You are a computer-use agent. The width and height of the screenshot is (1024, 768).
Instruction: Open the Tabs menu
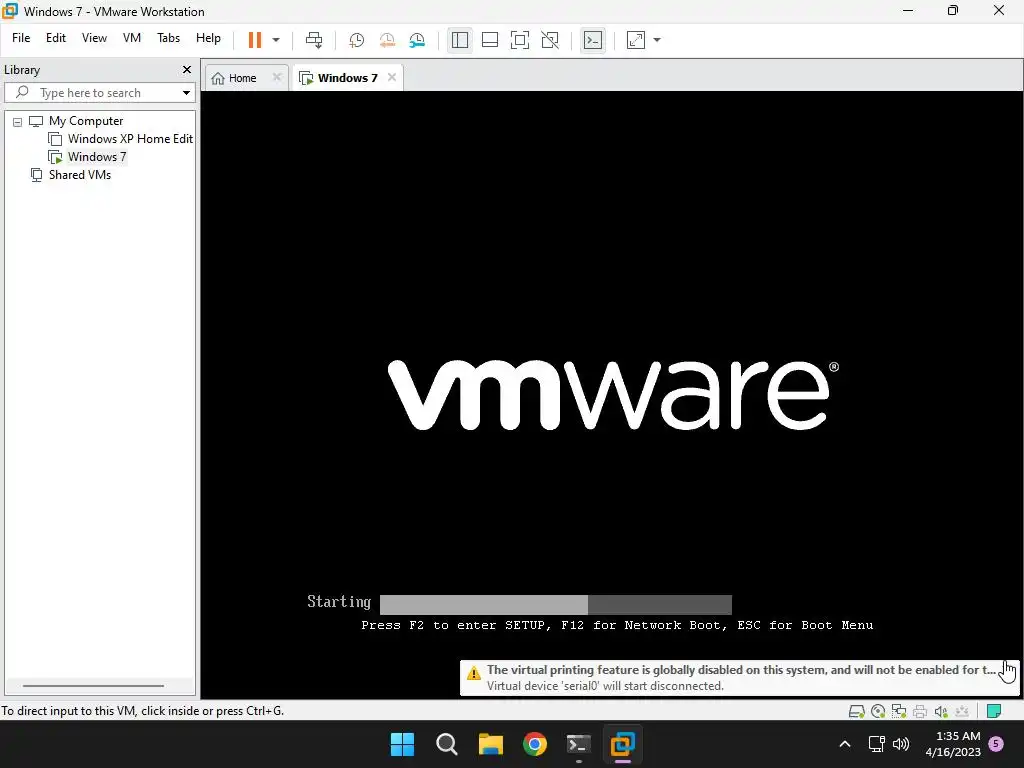168,38
